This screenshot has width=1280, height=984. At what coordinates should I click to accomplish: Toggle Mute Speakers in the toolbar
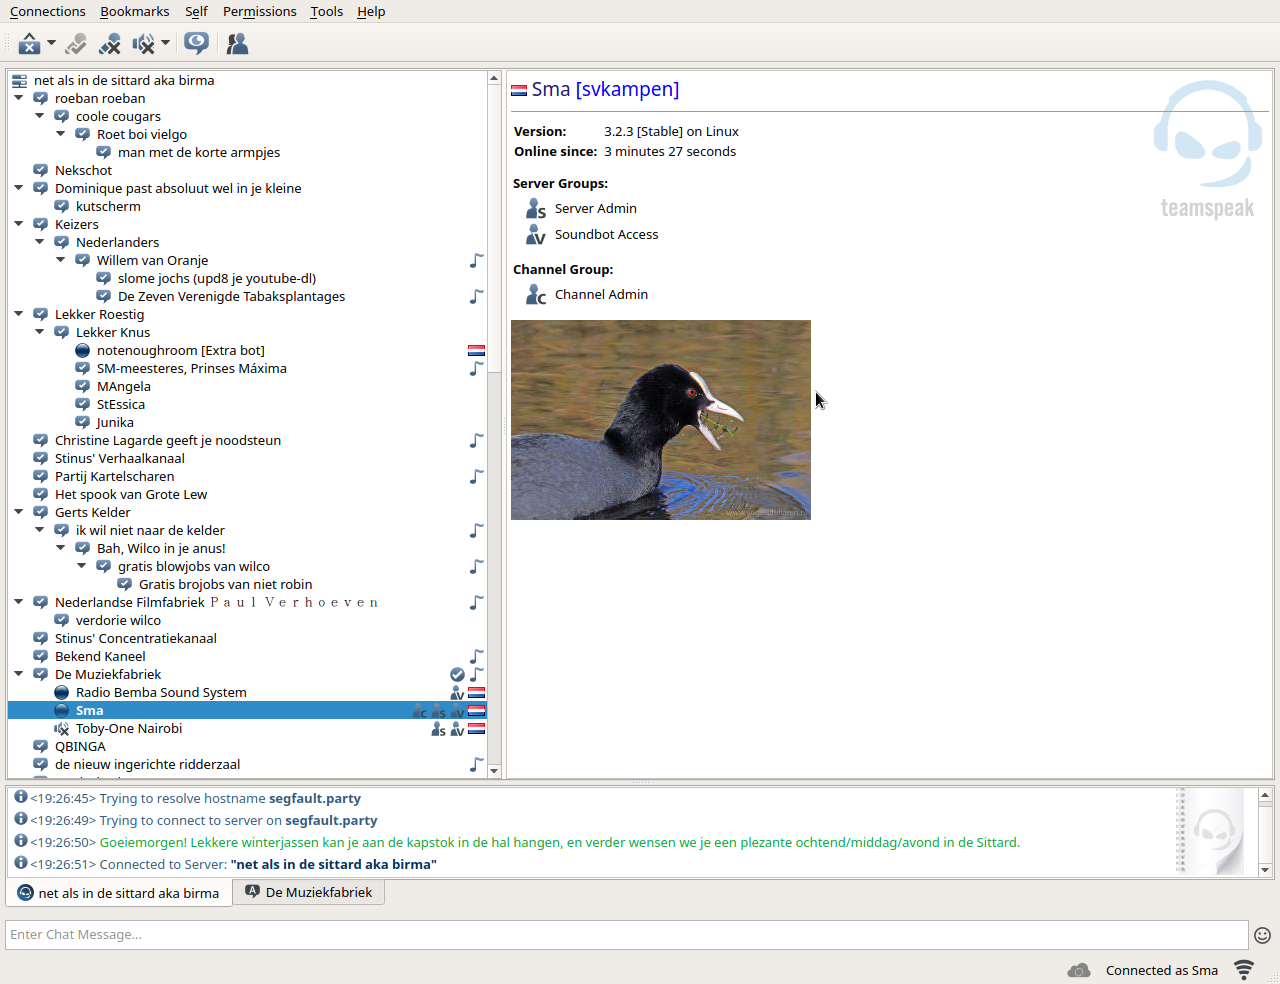(143, 44)
